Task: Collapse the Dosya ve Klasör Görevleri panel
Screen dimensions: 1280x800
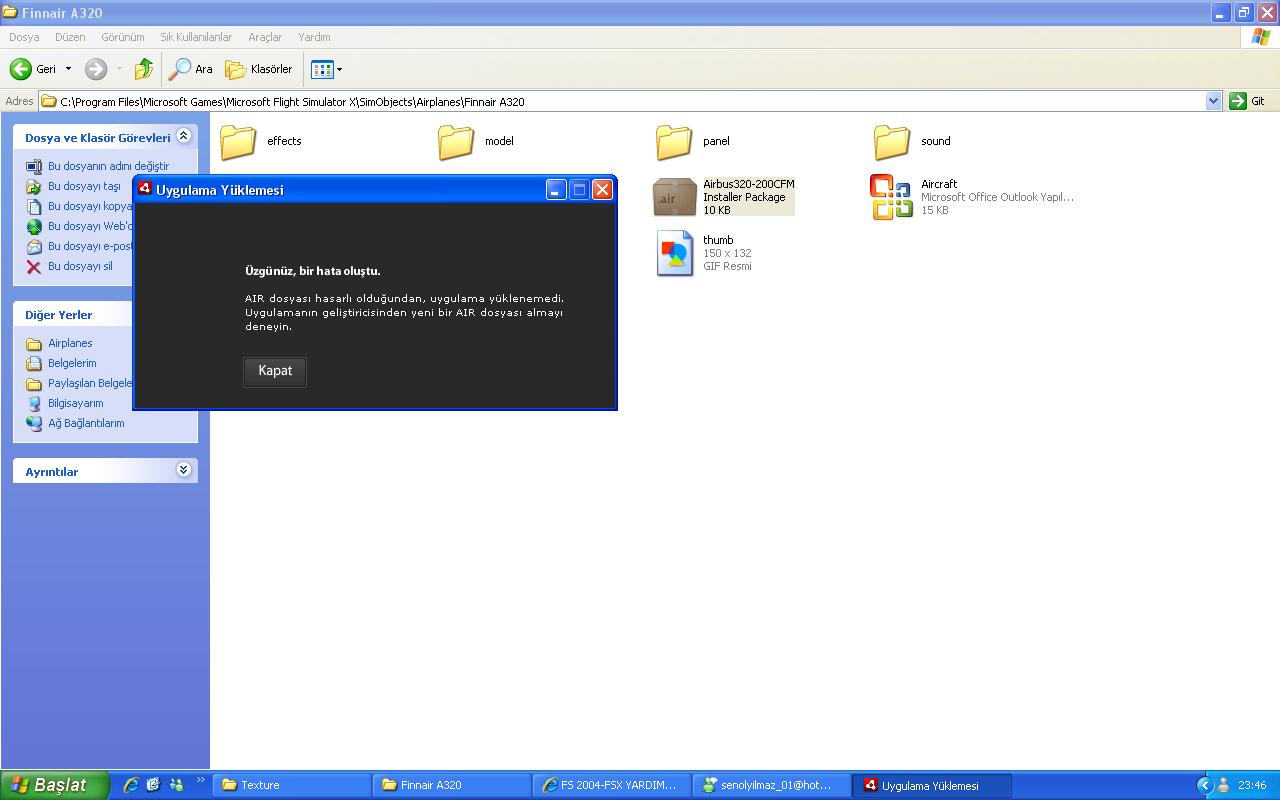Action: click(x=183, y=136)
